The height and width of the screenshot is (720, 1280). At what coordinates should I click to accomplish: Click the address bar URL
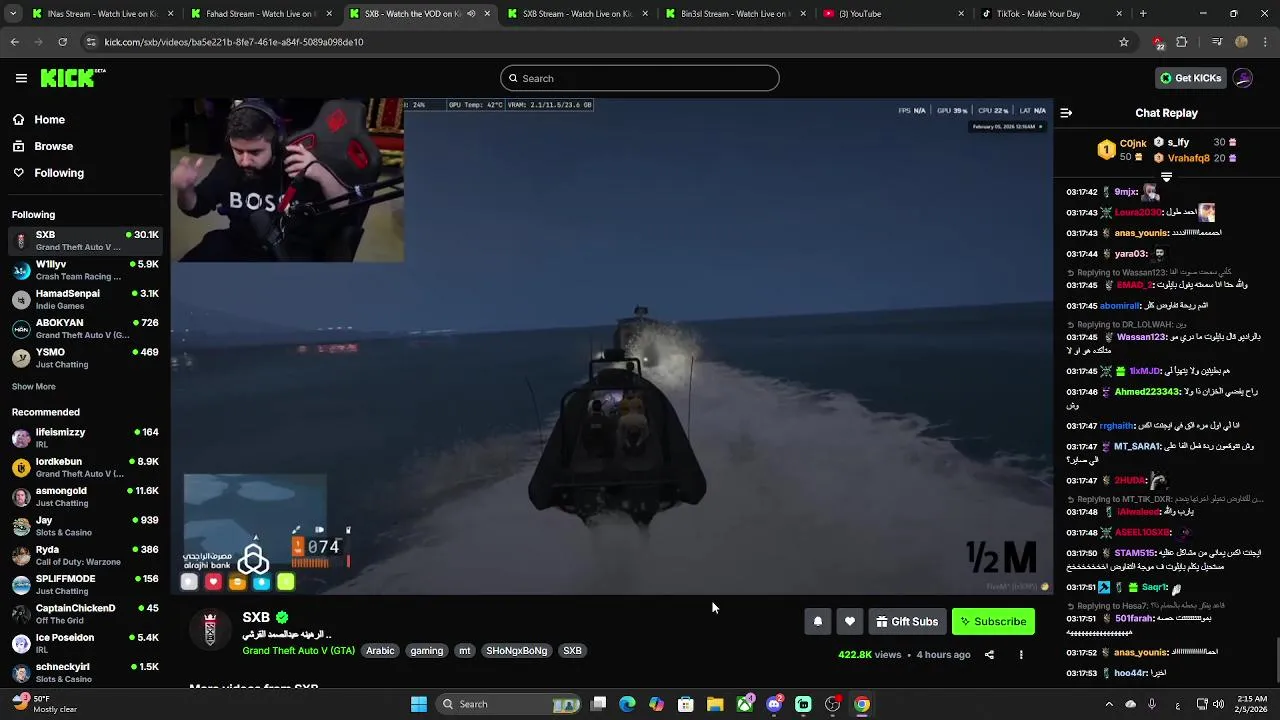point(234,42)
